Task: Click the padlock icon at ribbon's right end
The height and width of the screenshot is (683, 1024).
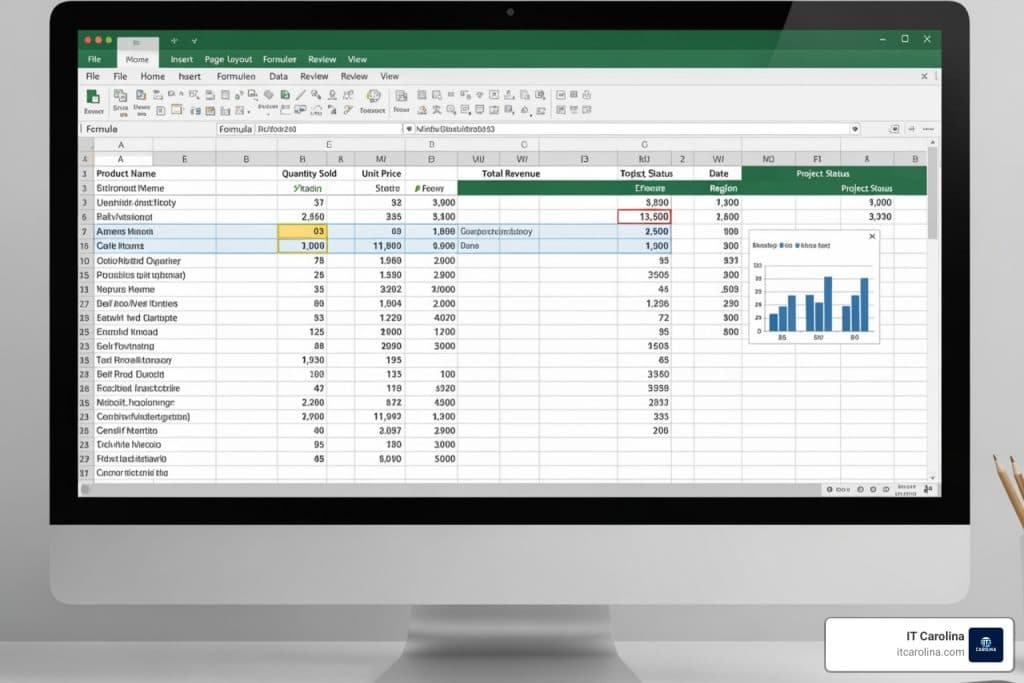Action: coord(586,95)
